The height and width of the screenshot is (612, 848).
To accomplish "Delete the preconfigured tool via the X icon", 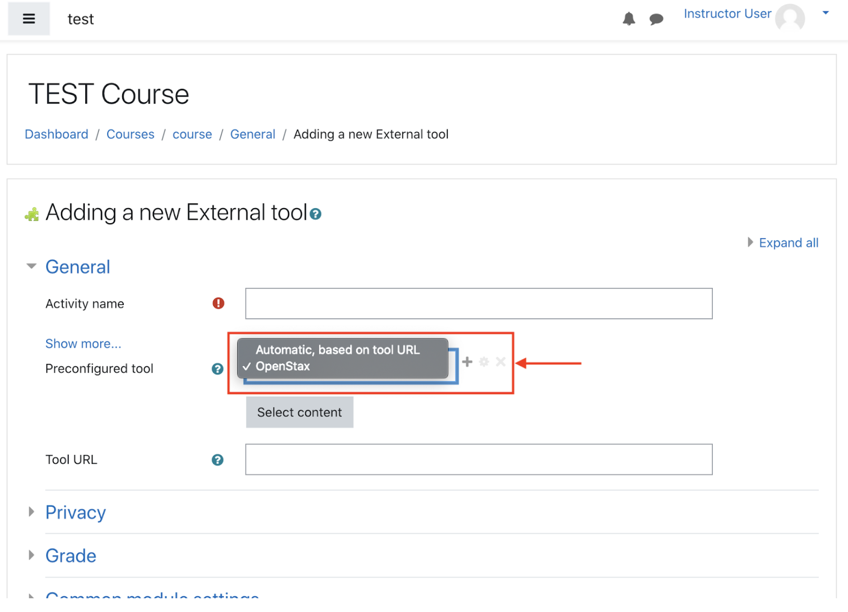I will point(500,362).
